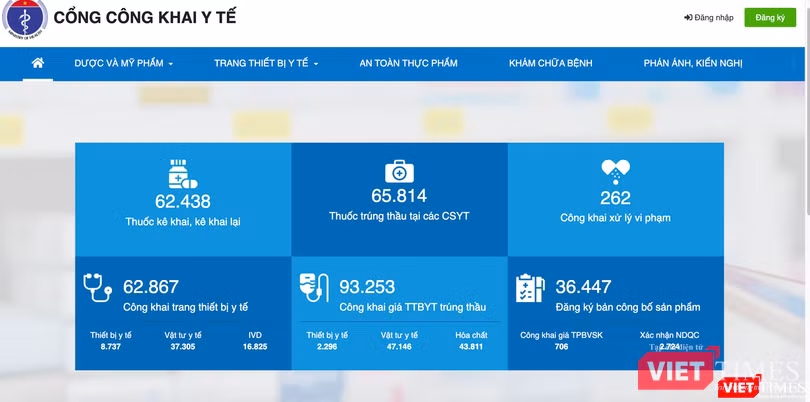Open Công khai trang thiết bị y tế
The width and height of the screenshot is (810, 402).
[x=185, y=307]
